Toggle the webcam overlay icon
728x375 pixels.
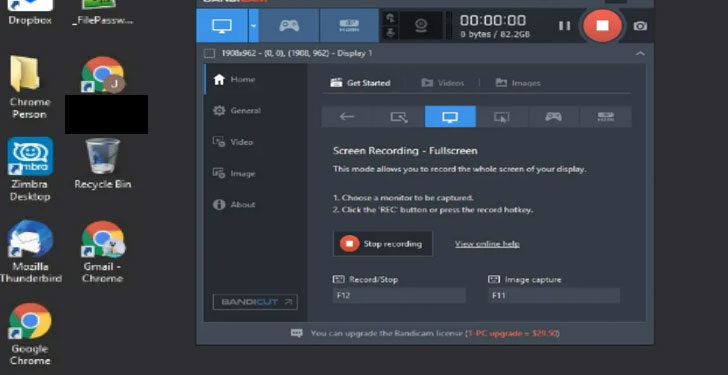[x=421, y=26]
